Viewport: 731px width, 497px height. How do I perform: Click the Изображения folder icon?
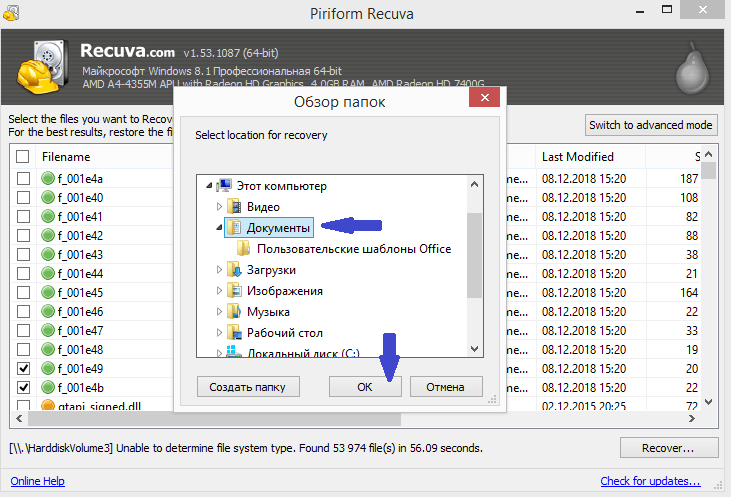pos(234,290)
